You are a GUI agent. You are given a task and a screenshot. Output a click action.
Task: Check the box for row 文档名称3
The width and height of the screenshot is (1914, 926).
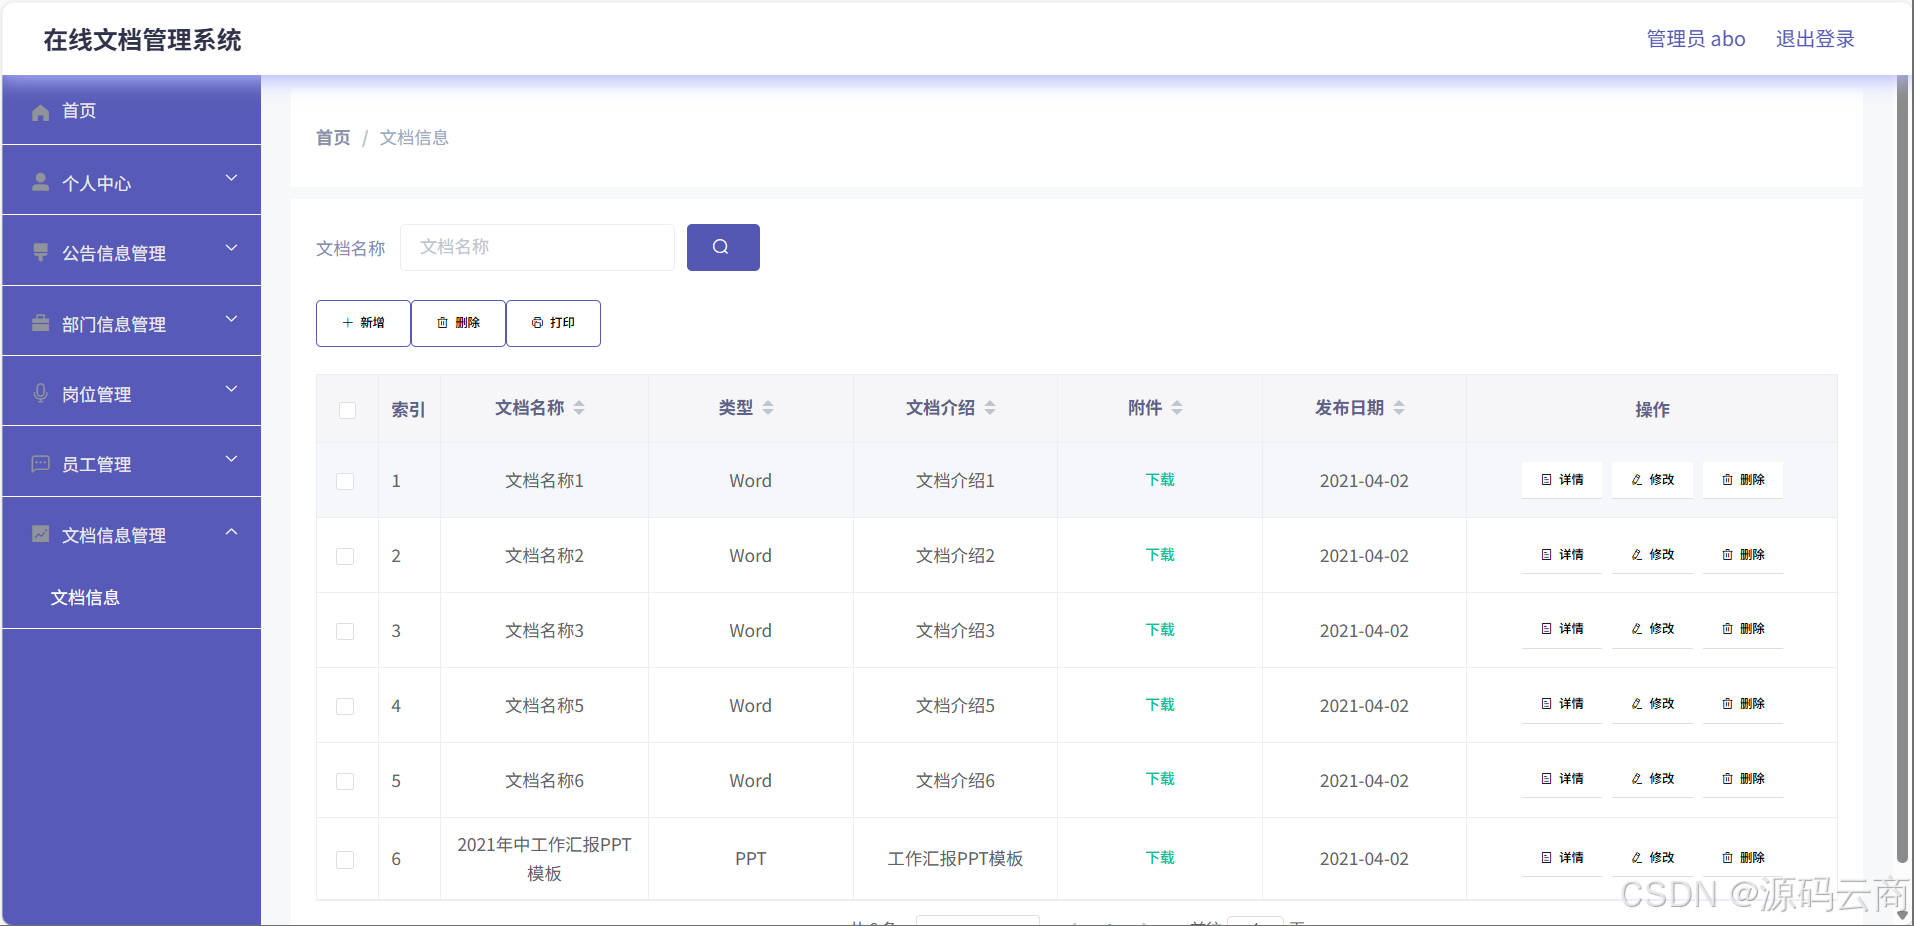(x=345, y=631)
